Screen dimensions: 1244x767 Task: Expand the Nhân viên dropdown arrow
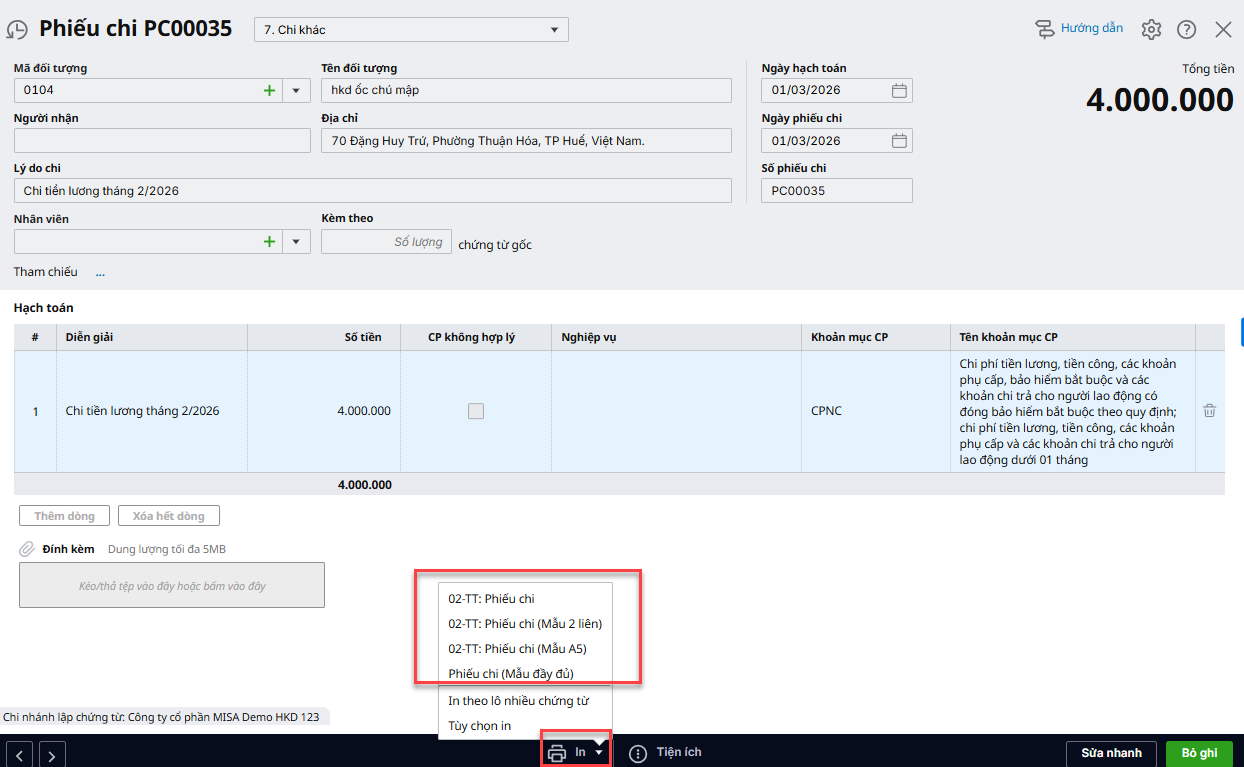point(296,241)
